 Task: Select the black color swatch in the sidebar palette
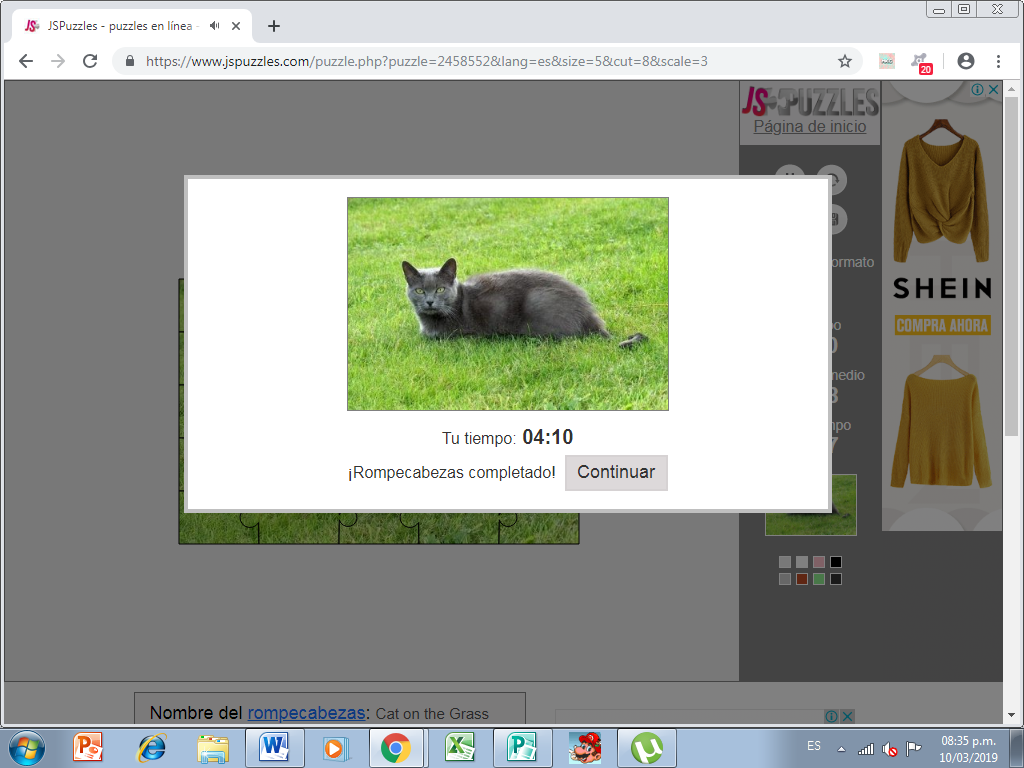click(x=836, y=562)
